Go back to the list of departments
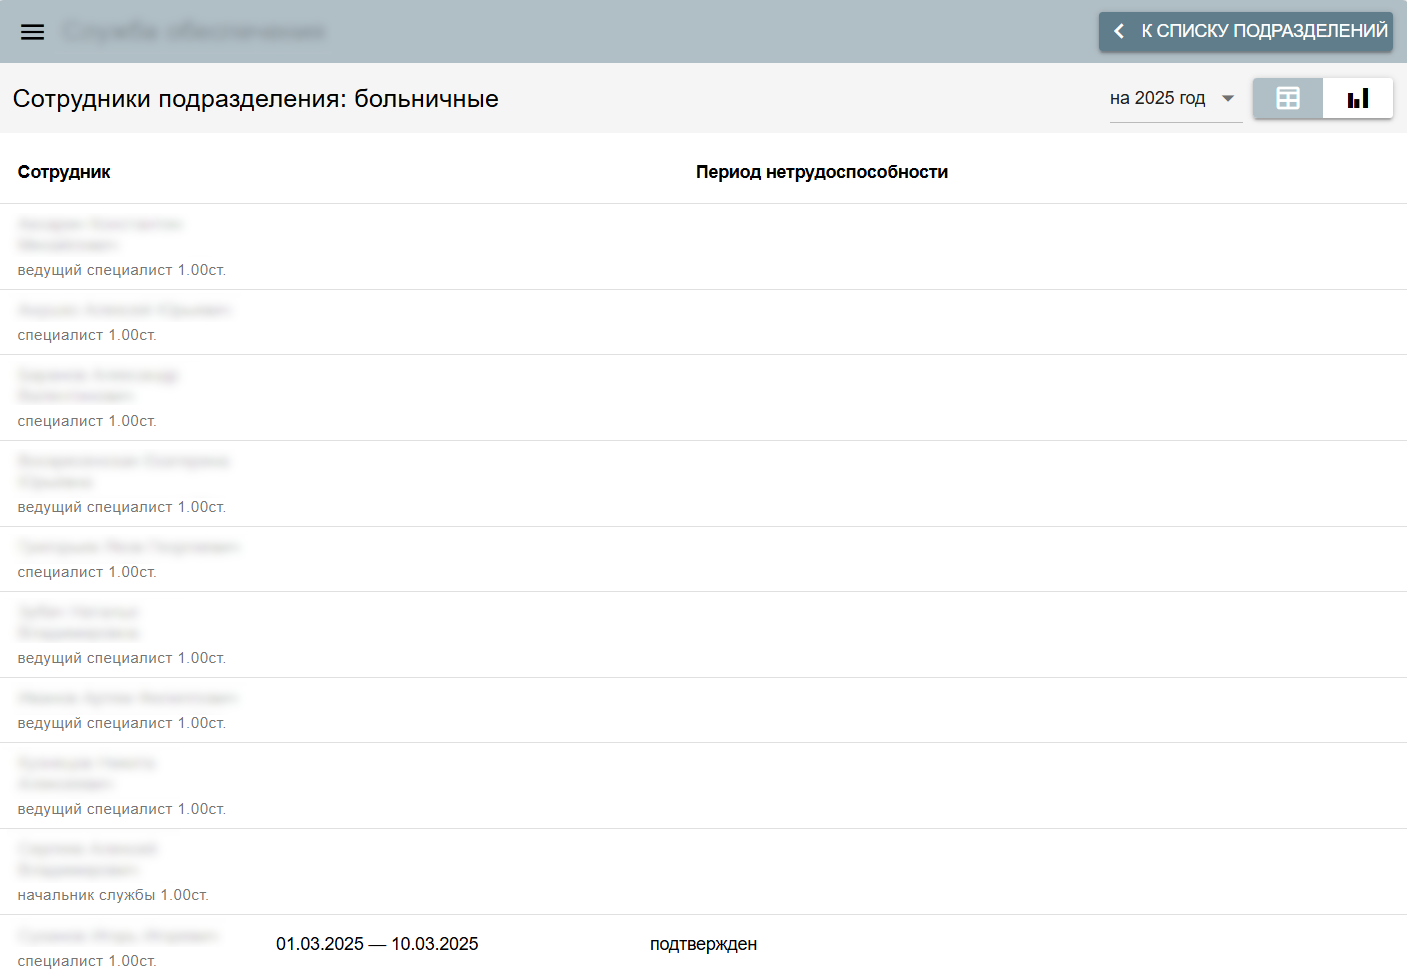 coord(1245,32)
